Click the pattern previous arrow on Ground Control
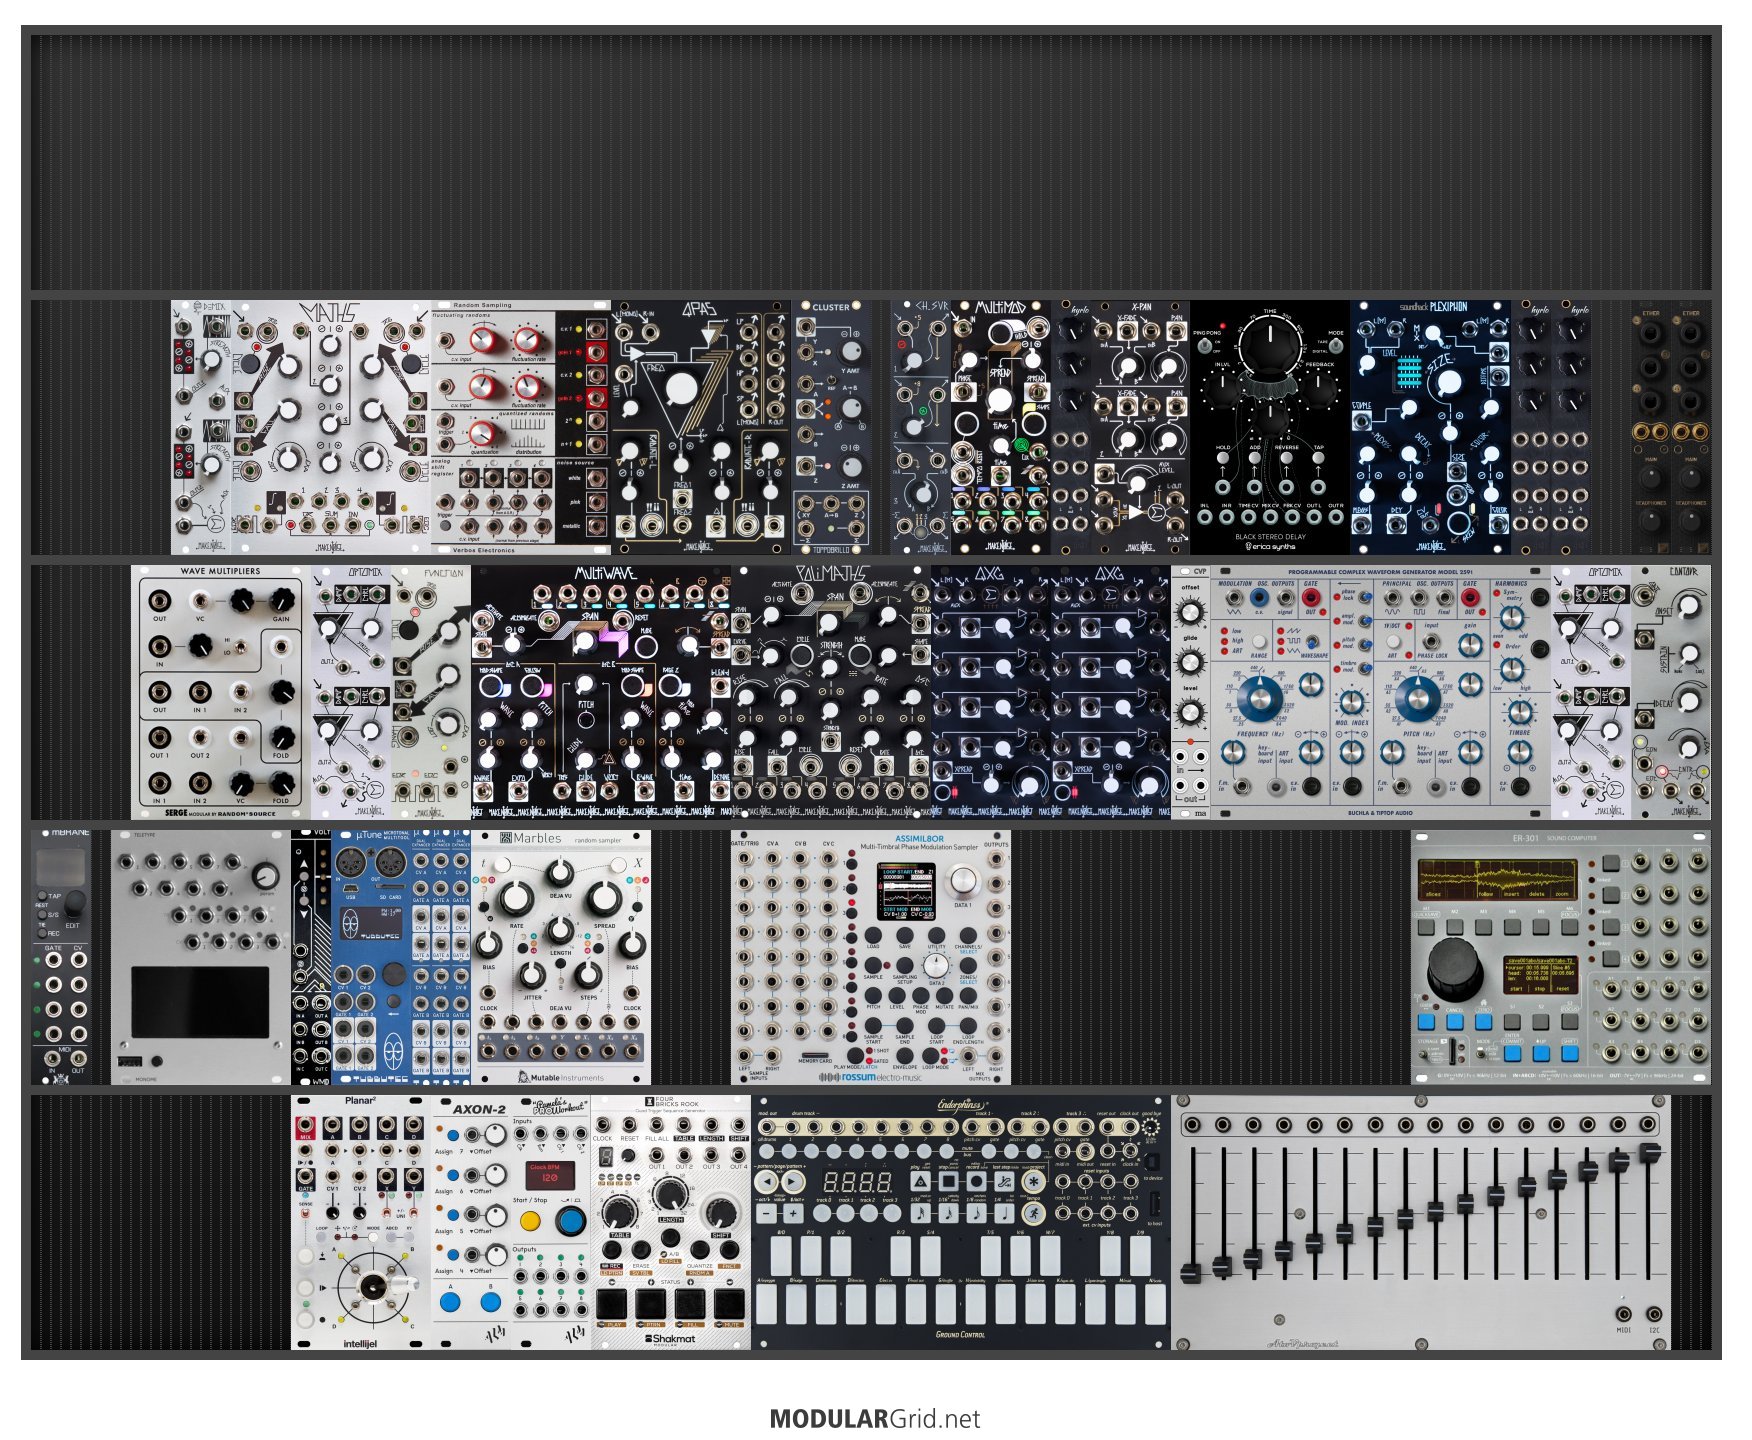The width and height of the screenshot is (1752, 1440). (x=767, y=1181)
